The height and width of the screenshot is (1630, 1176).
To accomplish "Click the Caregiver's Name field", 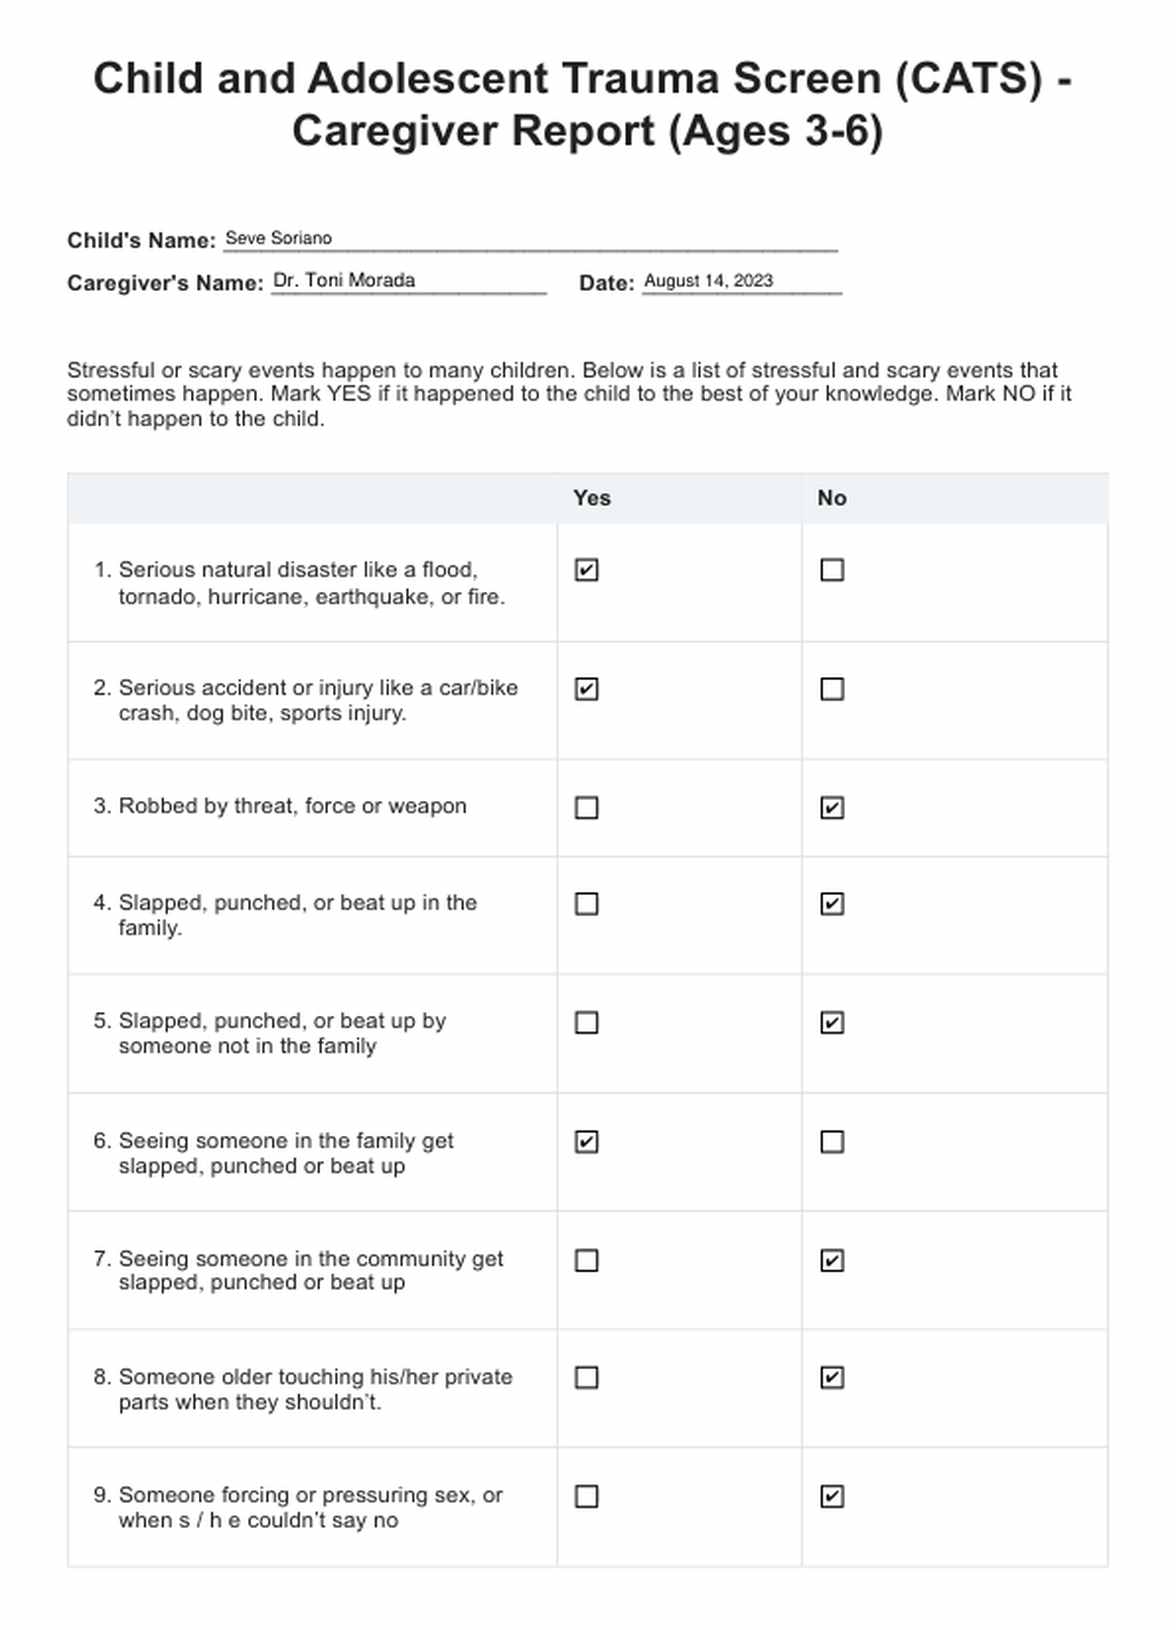I will click(x=409, y=281).
